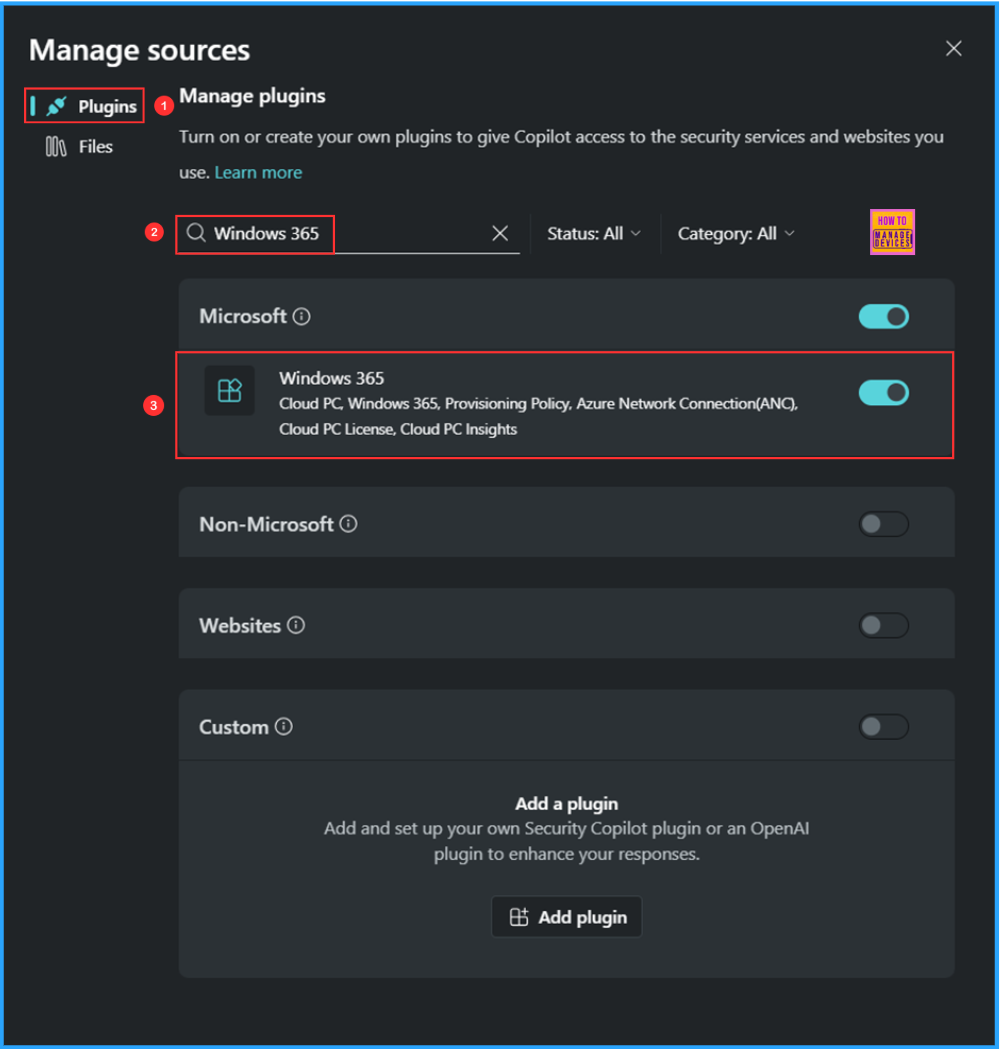
Task: Enable the Non-Microsoft plugins switch
Action: (x=883, y=523)
